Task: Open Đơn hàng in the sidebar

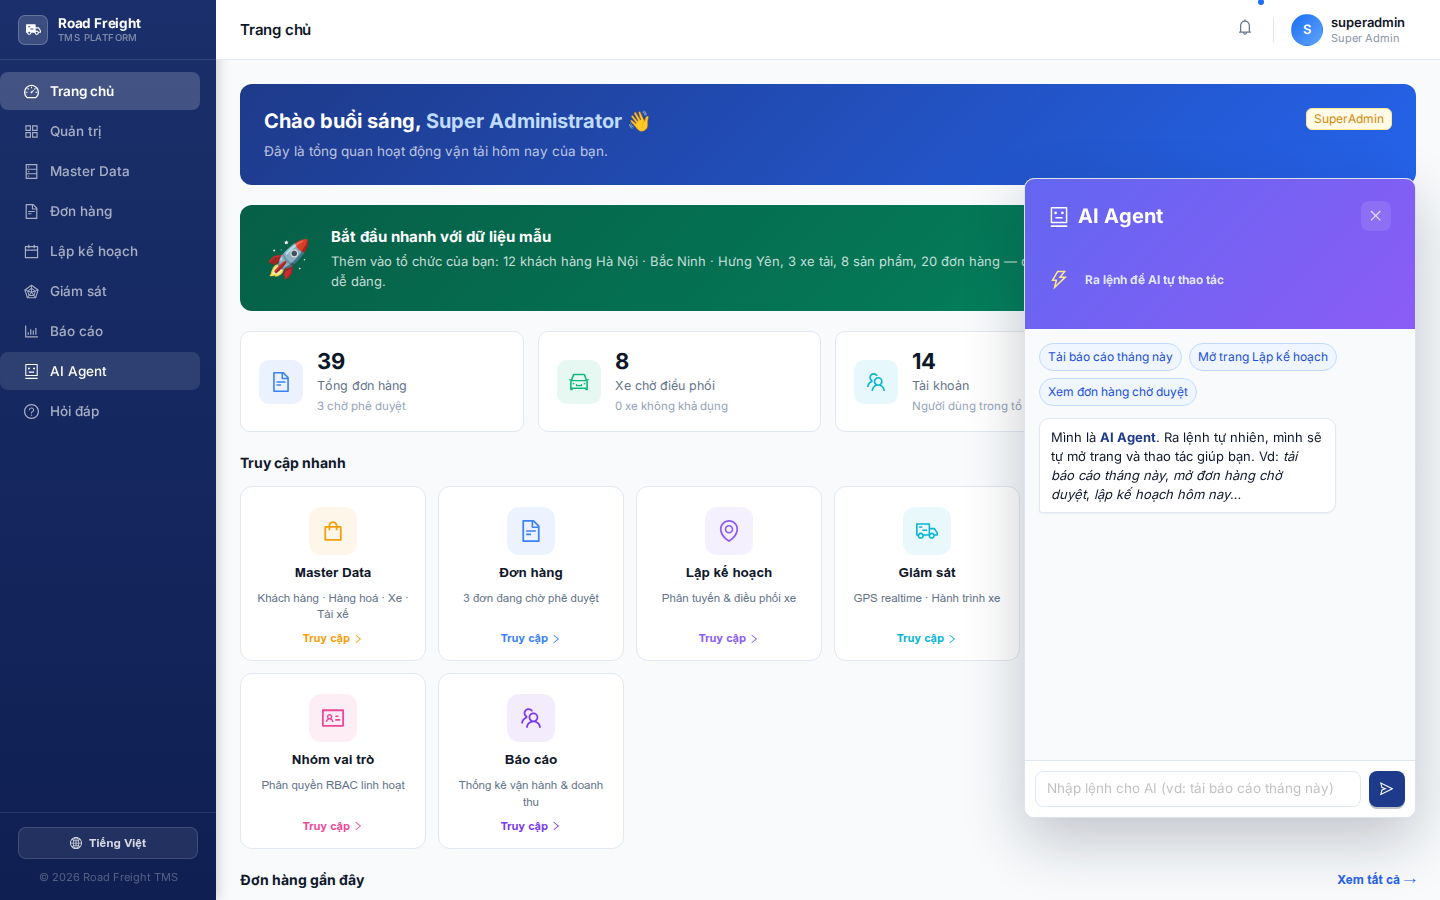Action: [100, 211]
